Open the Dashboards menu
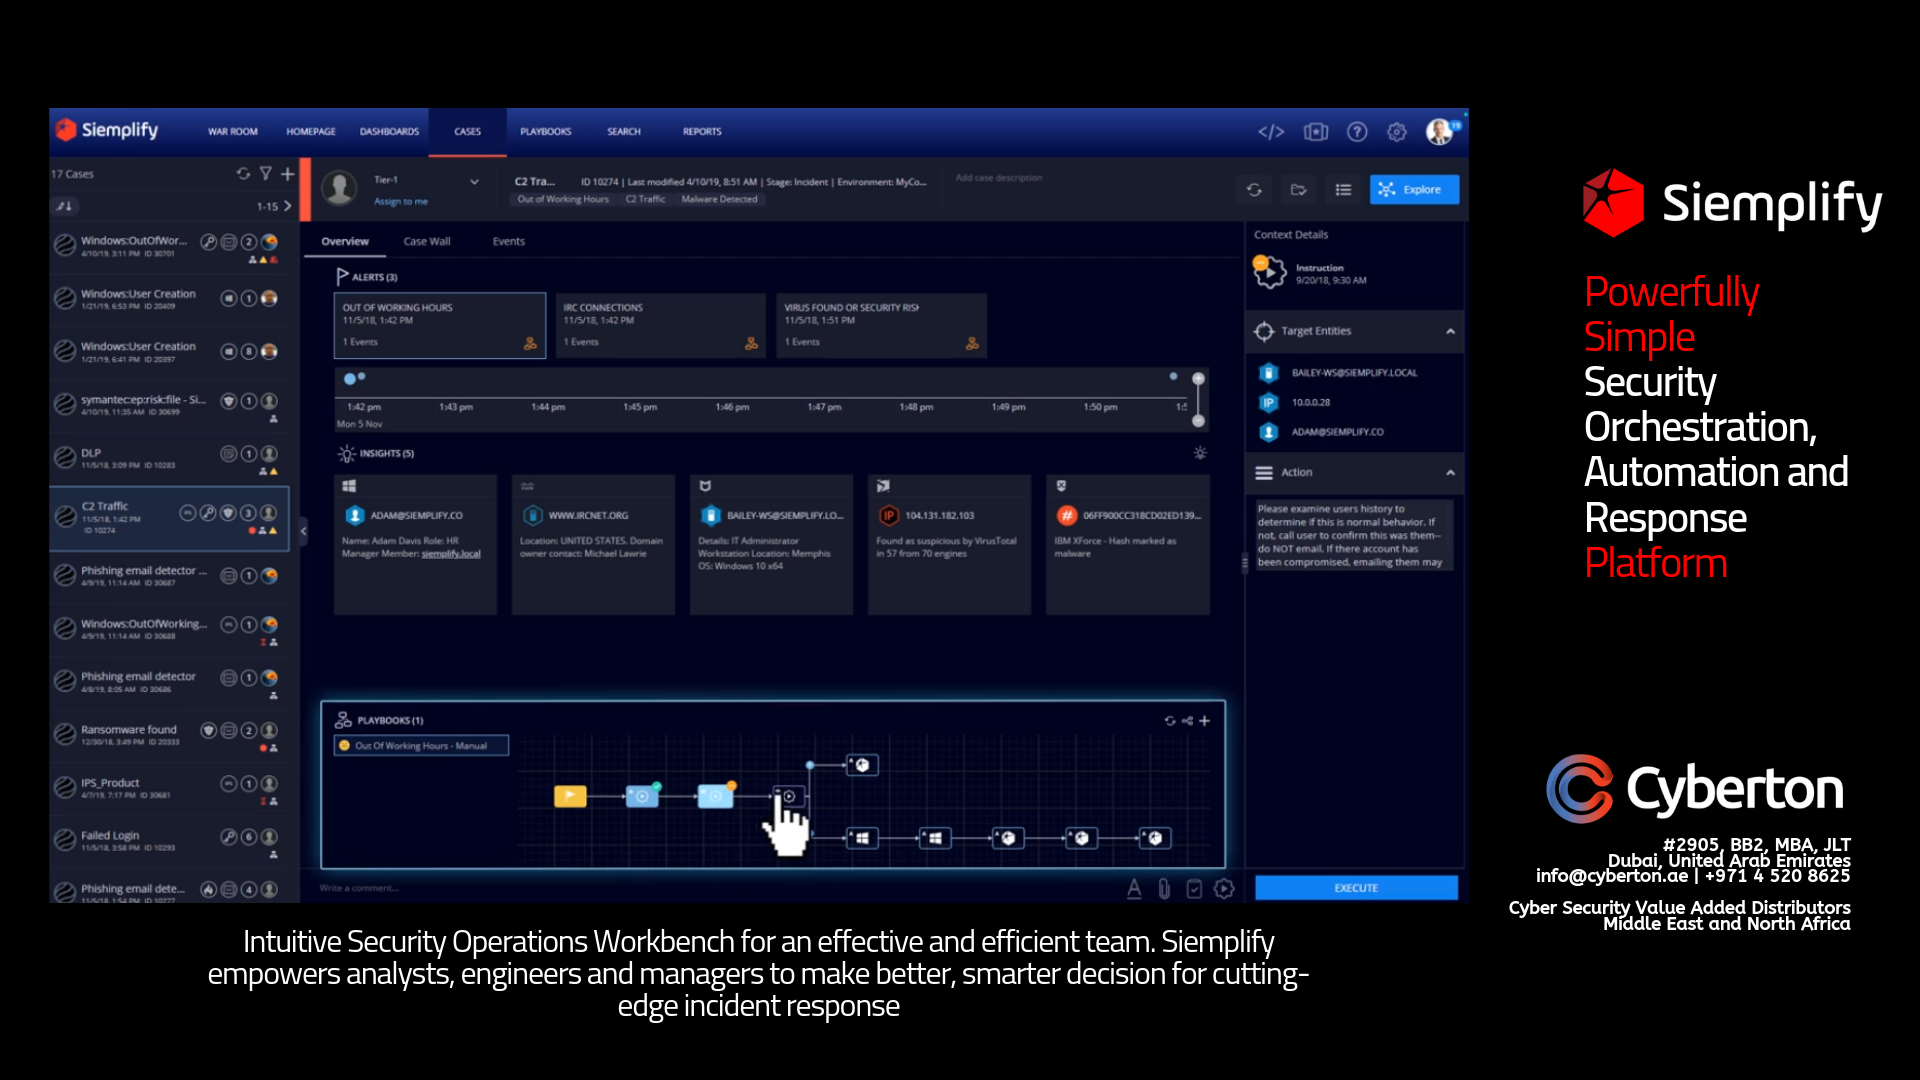 coord(390,132)
